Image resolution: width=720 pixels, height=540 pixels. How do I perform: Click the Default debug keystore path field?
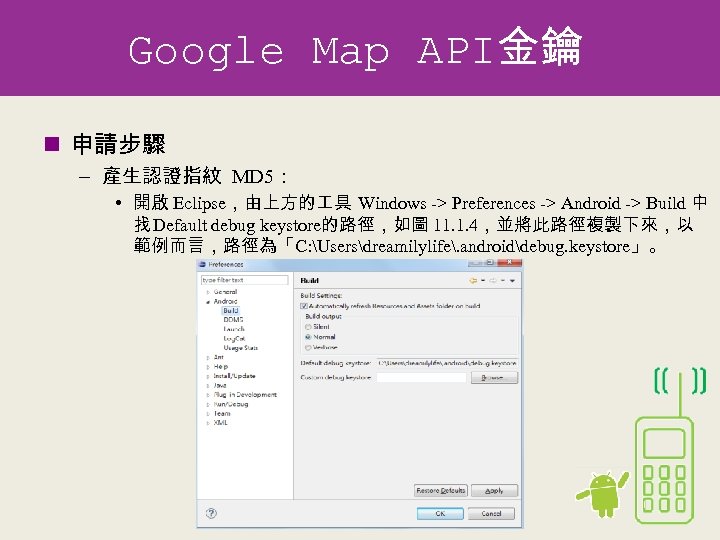(447, 363)
